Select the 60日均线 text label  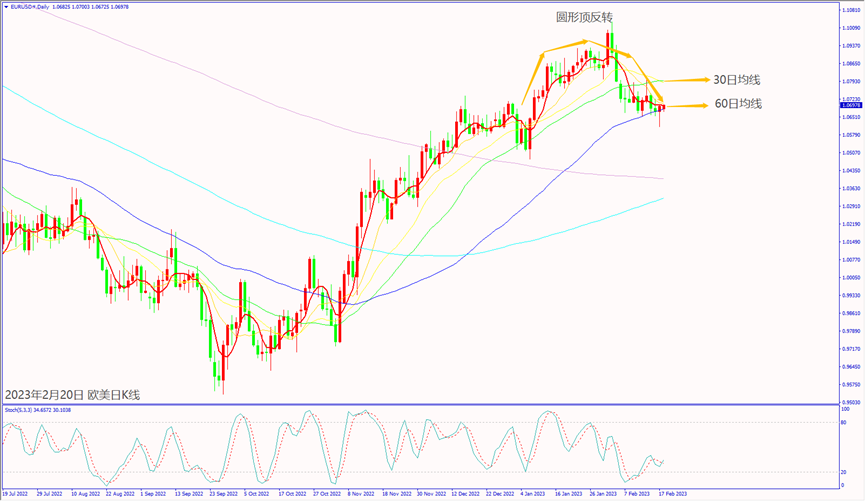pos(737,103)
